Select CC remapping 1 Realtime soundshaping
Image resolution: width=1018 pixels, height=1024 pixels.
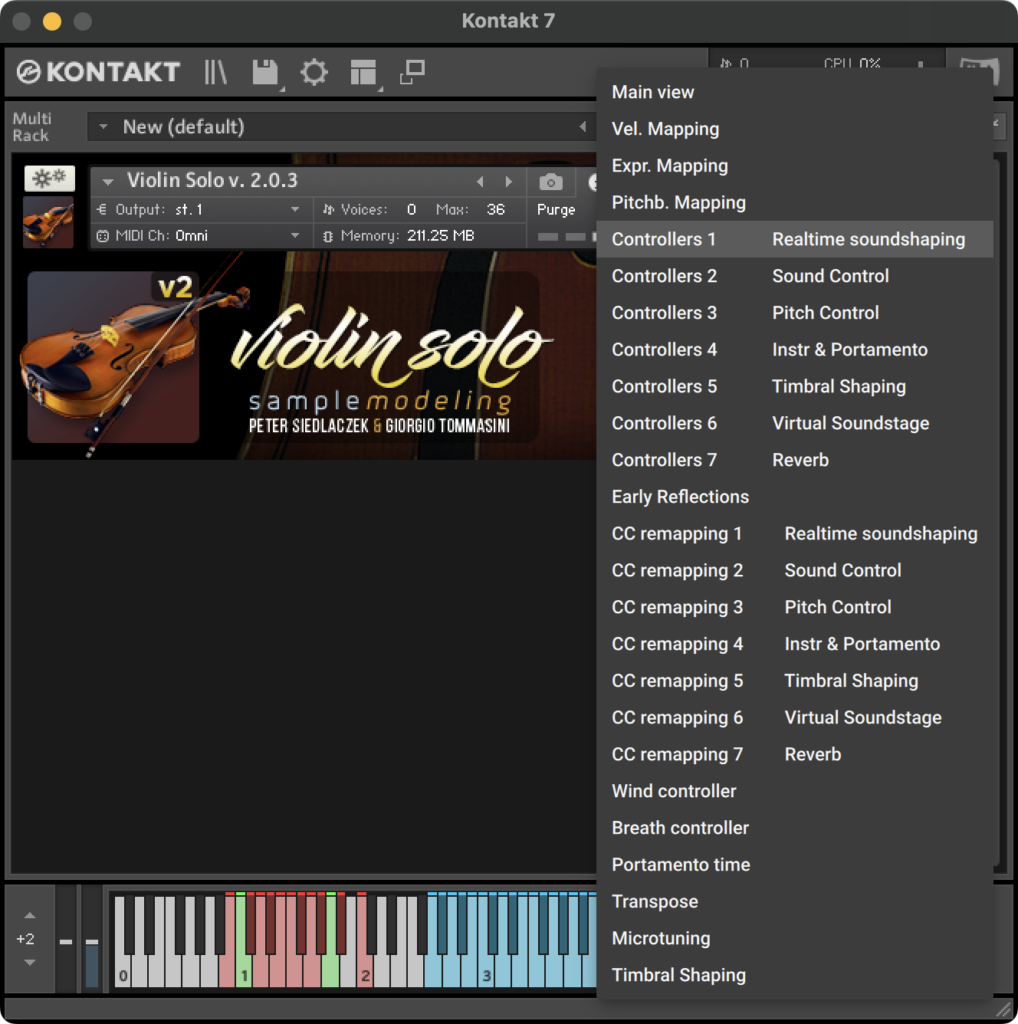point(795,534)
